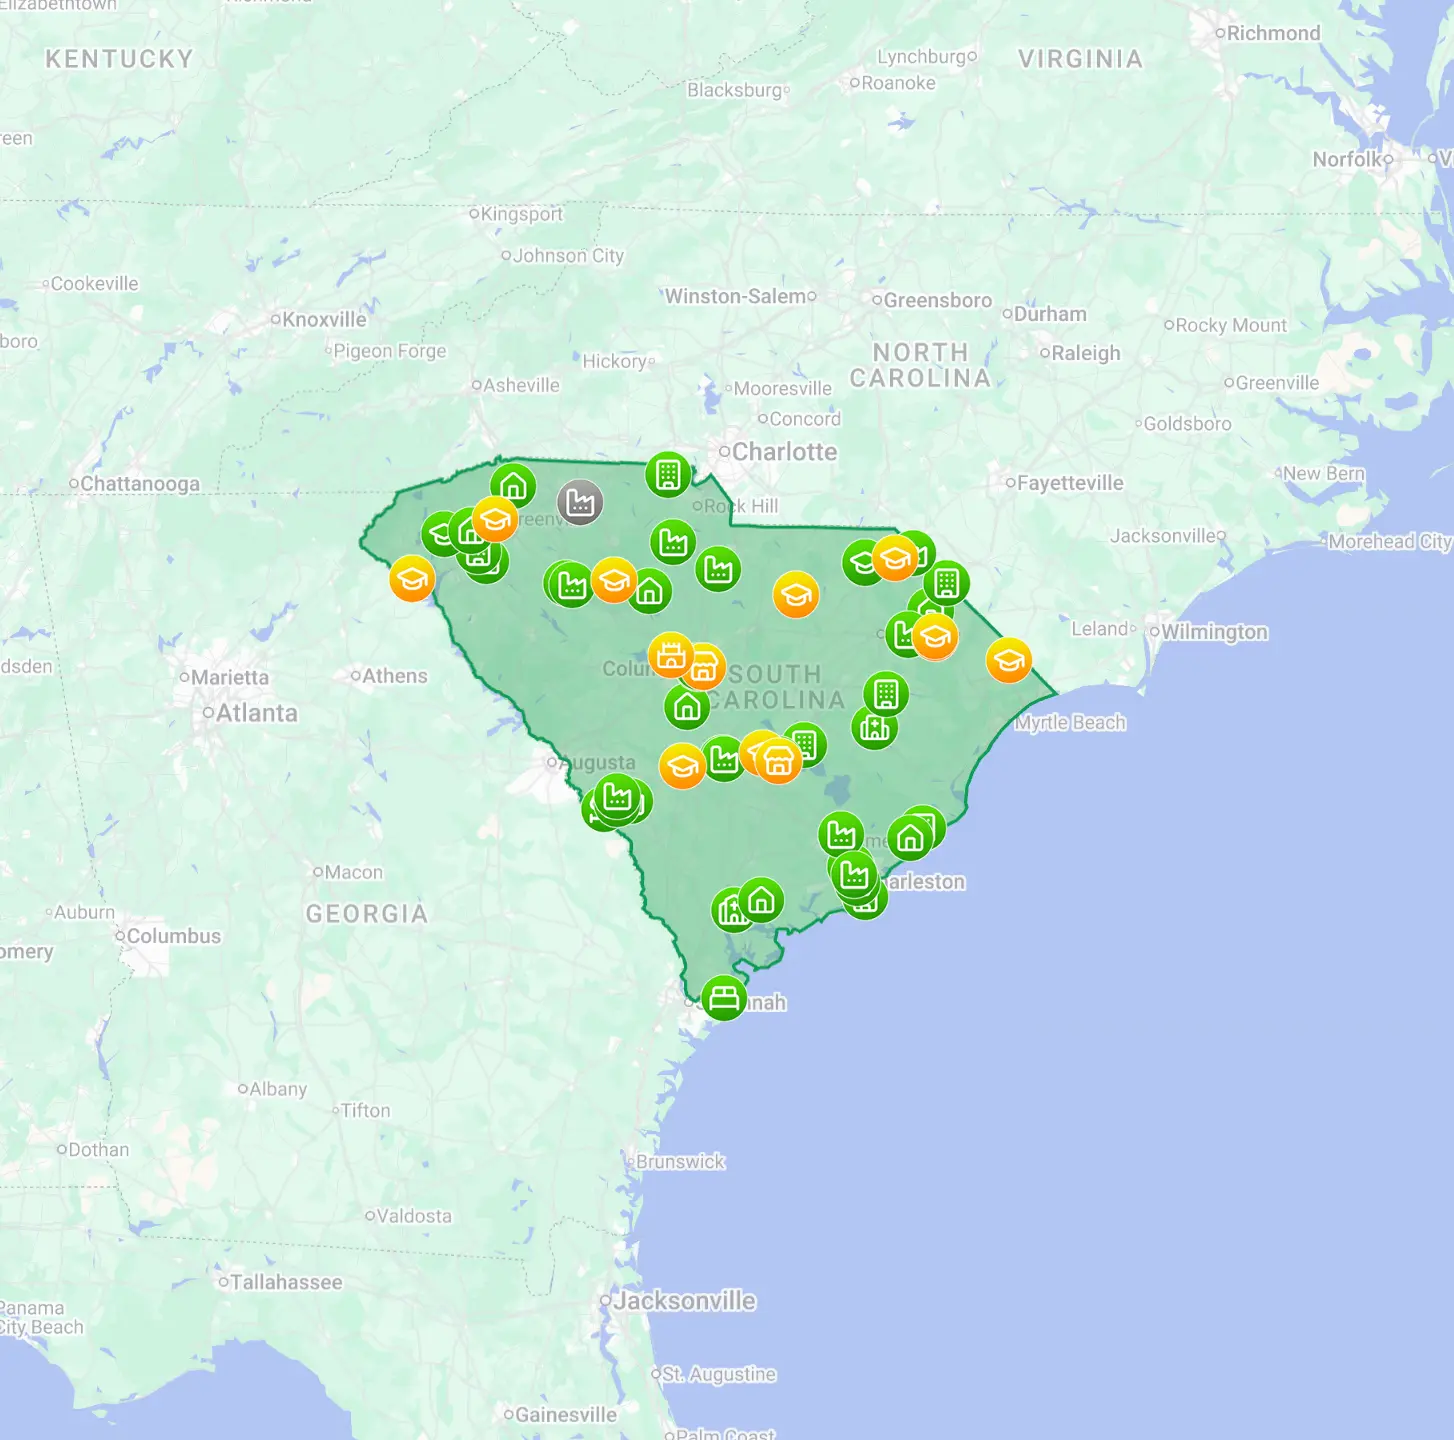1454x1440 pixels.
Task: Select the Raleigh city label
Action: [1086, 353]
